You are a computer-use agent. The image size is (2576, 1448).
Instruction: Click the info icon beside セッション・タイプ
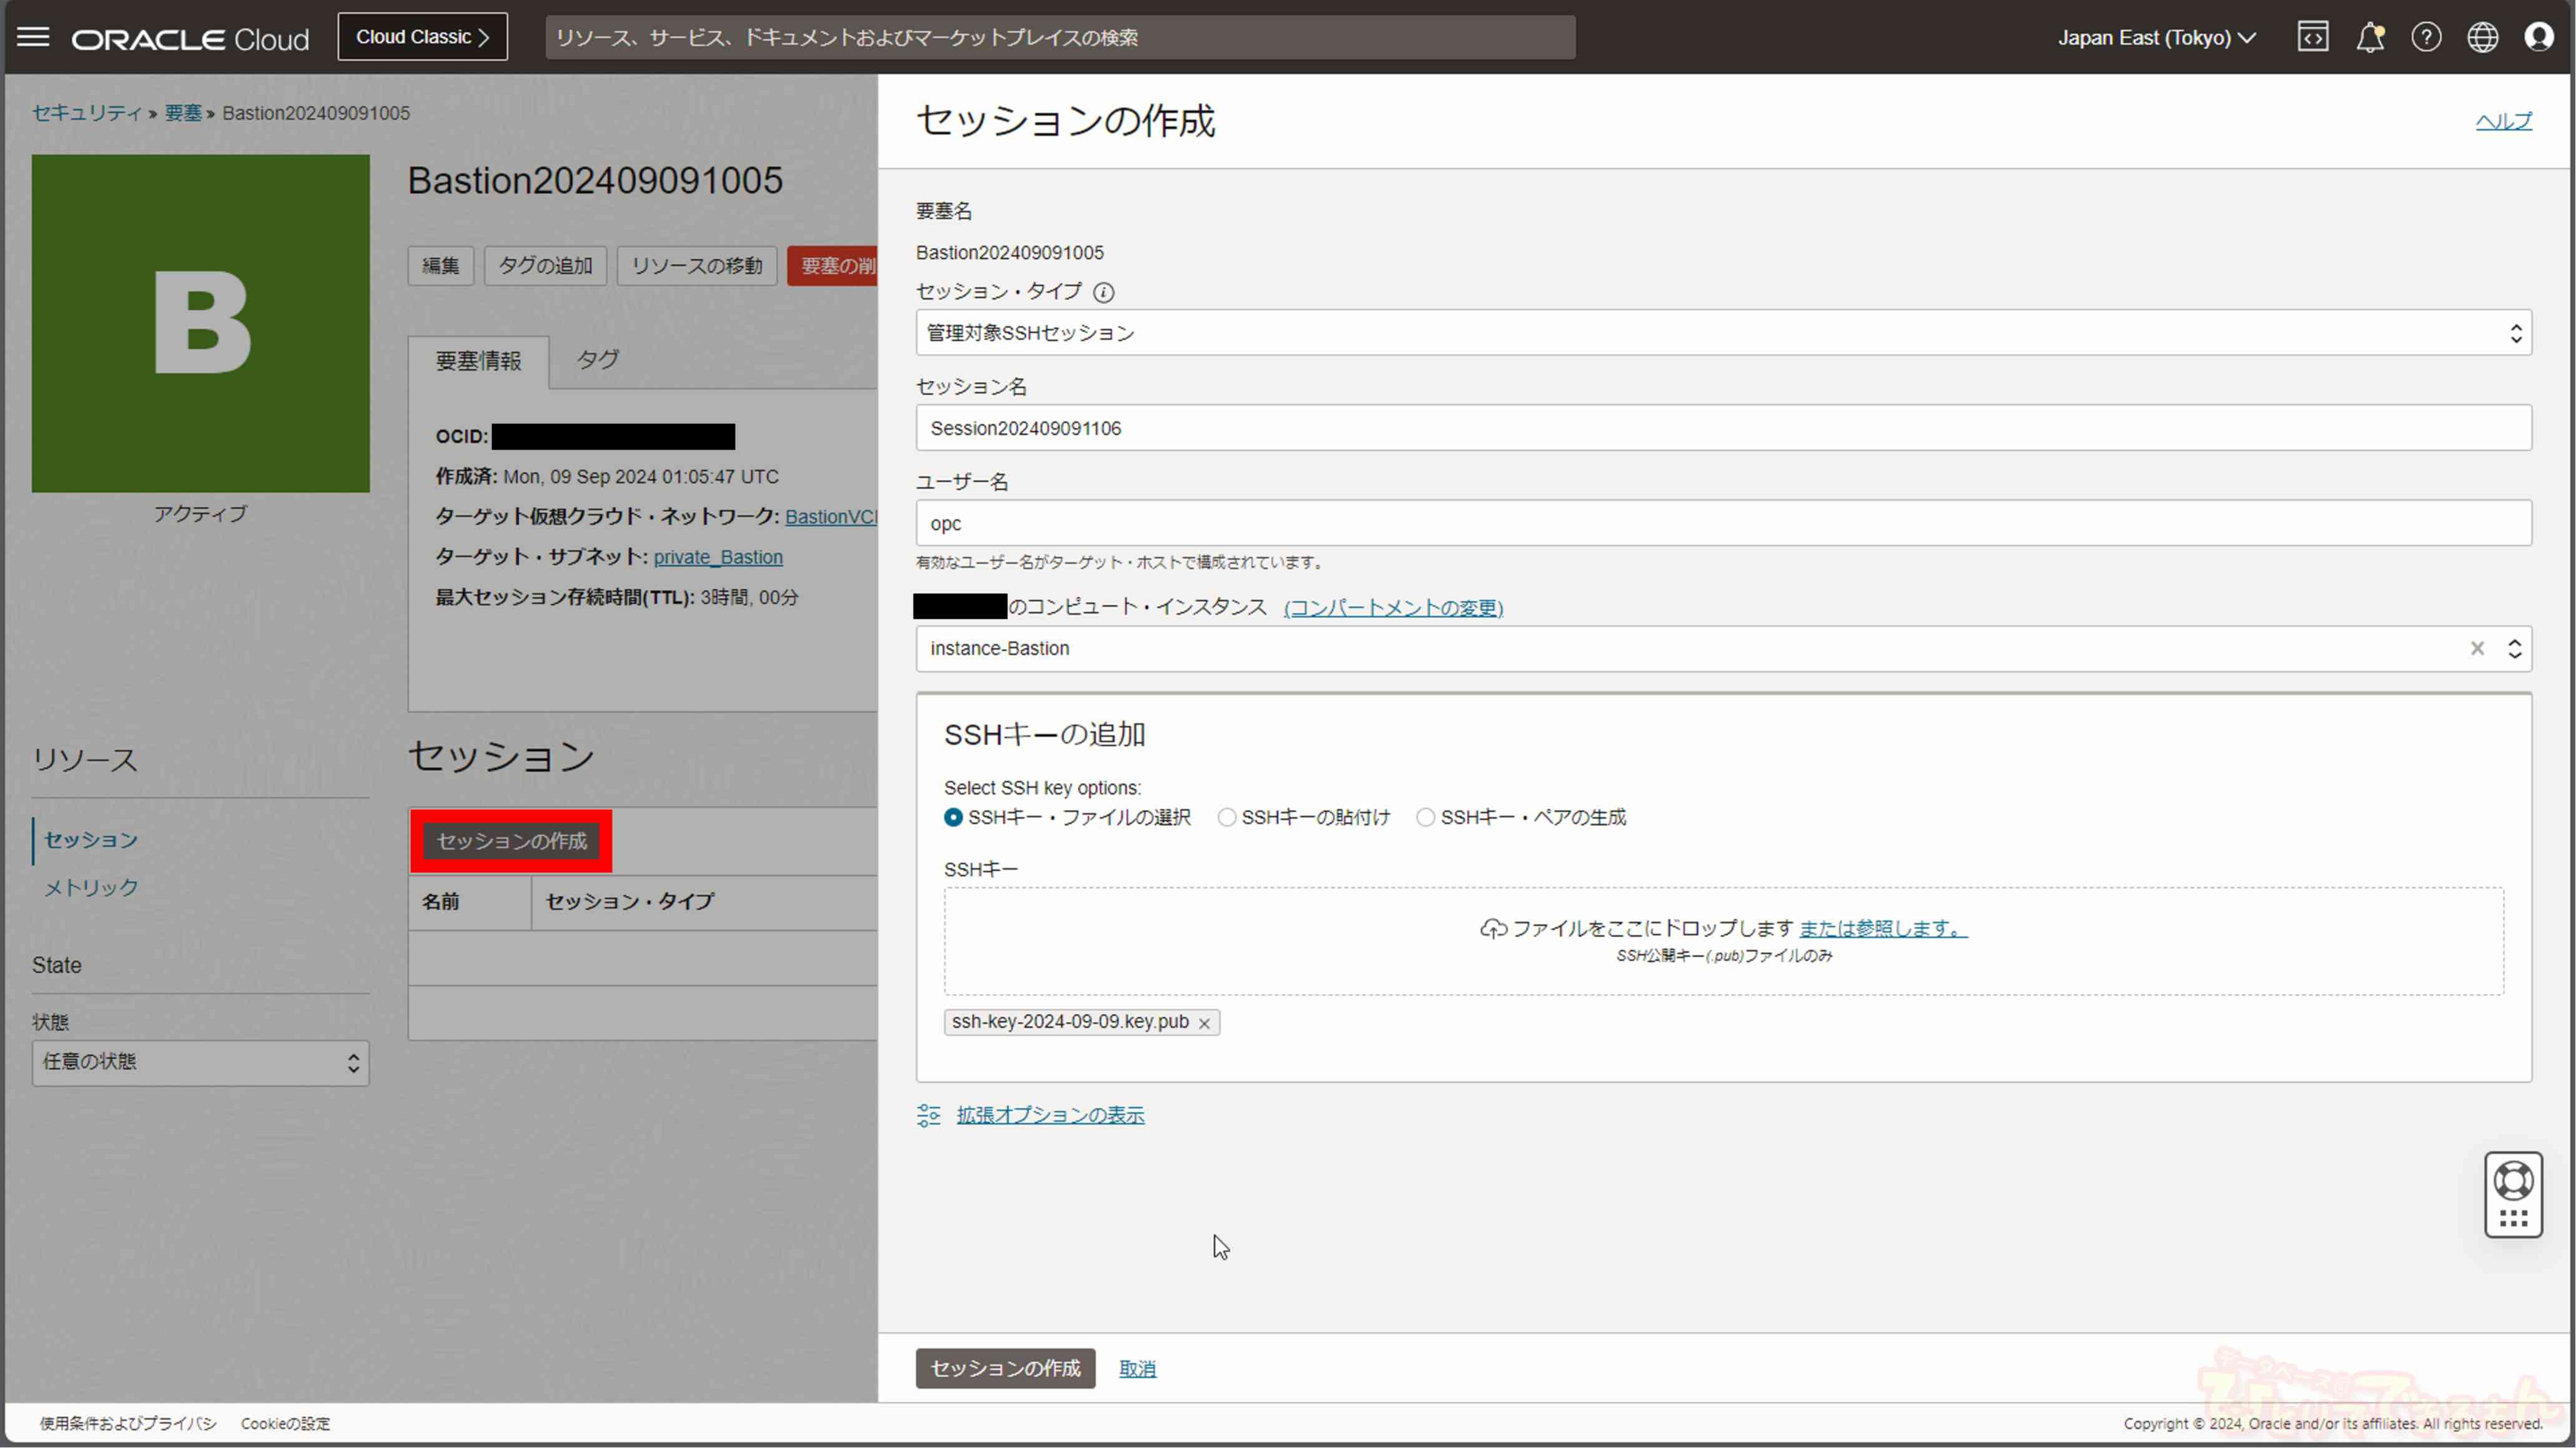pos(1103,292)
